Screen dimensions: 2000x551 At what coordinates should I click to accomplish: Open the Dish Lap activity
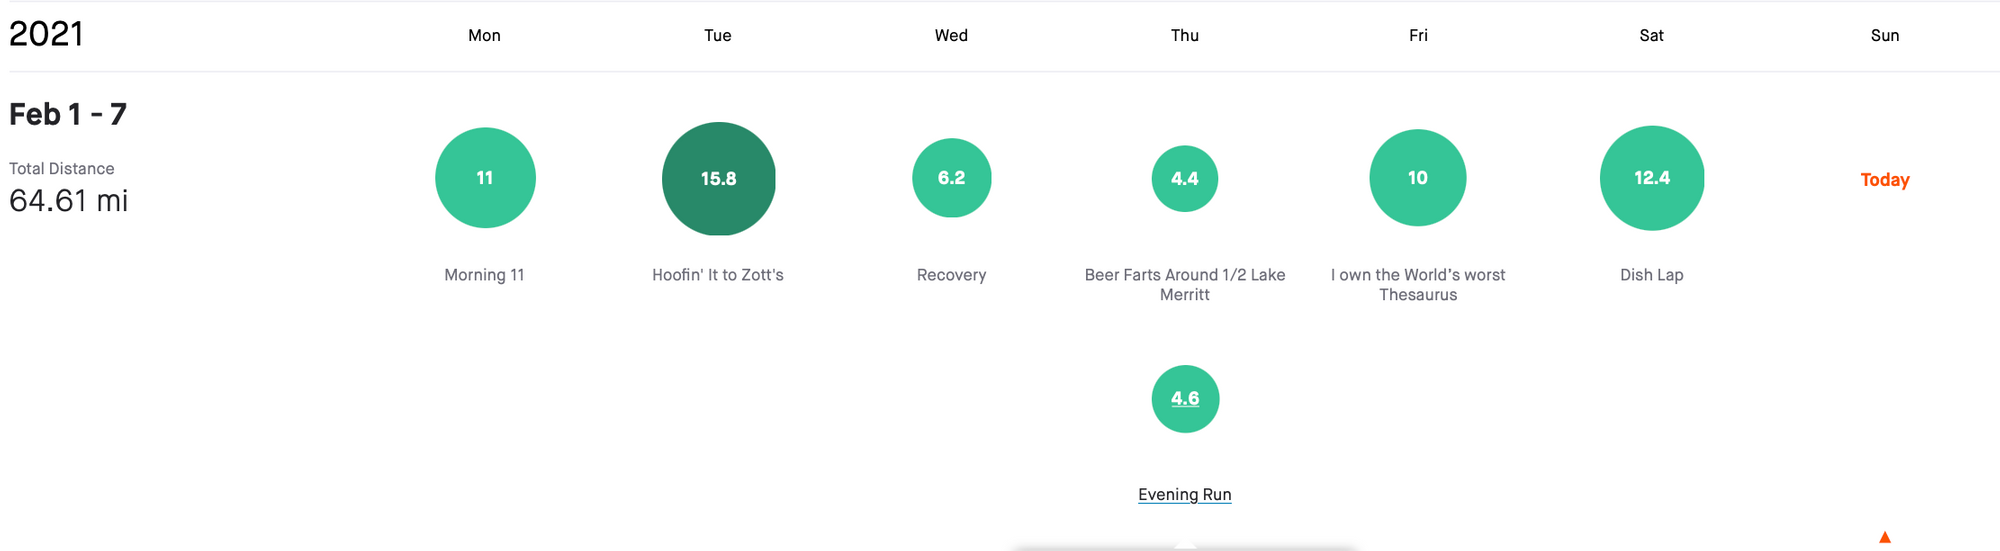pyautogui.click(x=1652, y=275)
